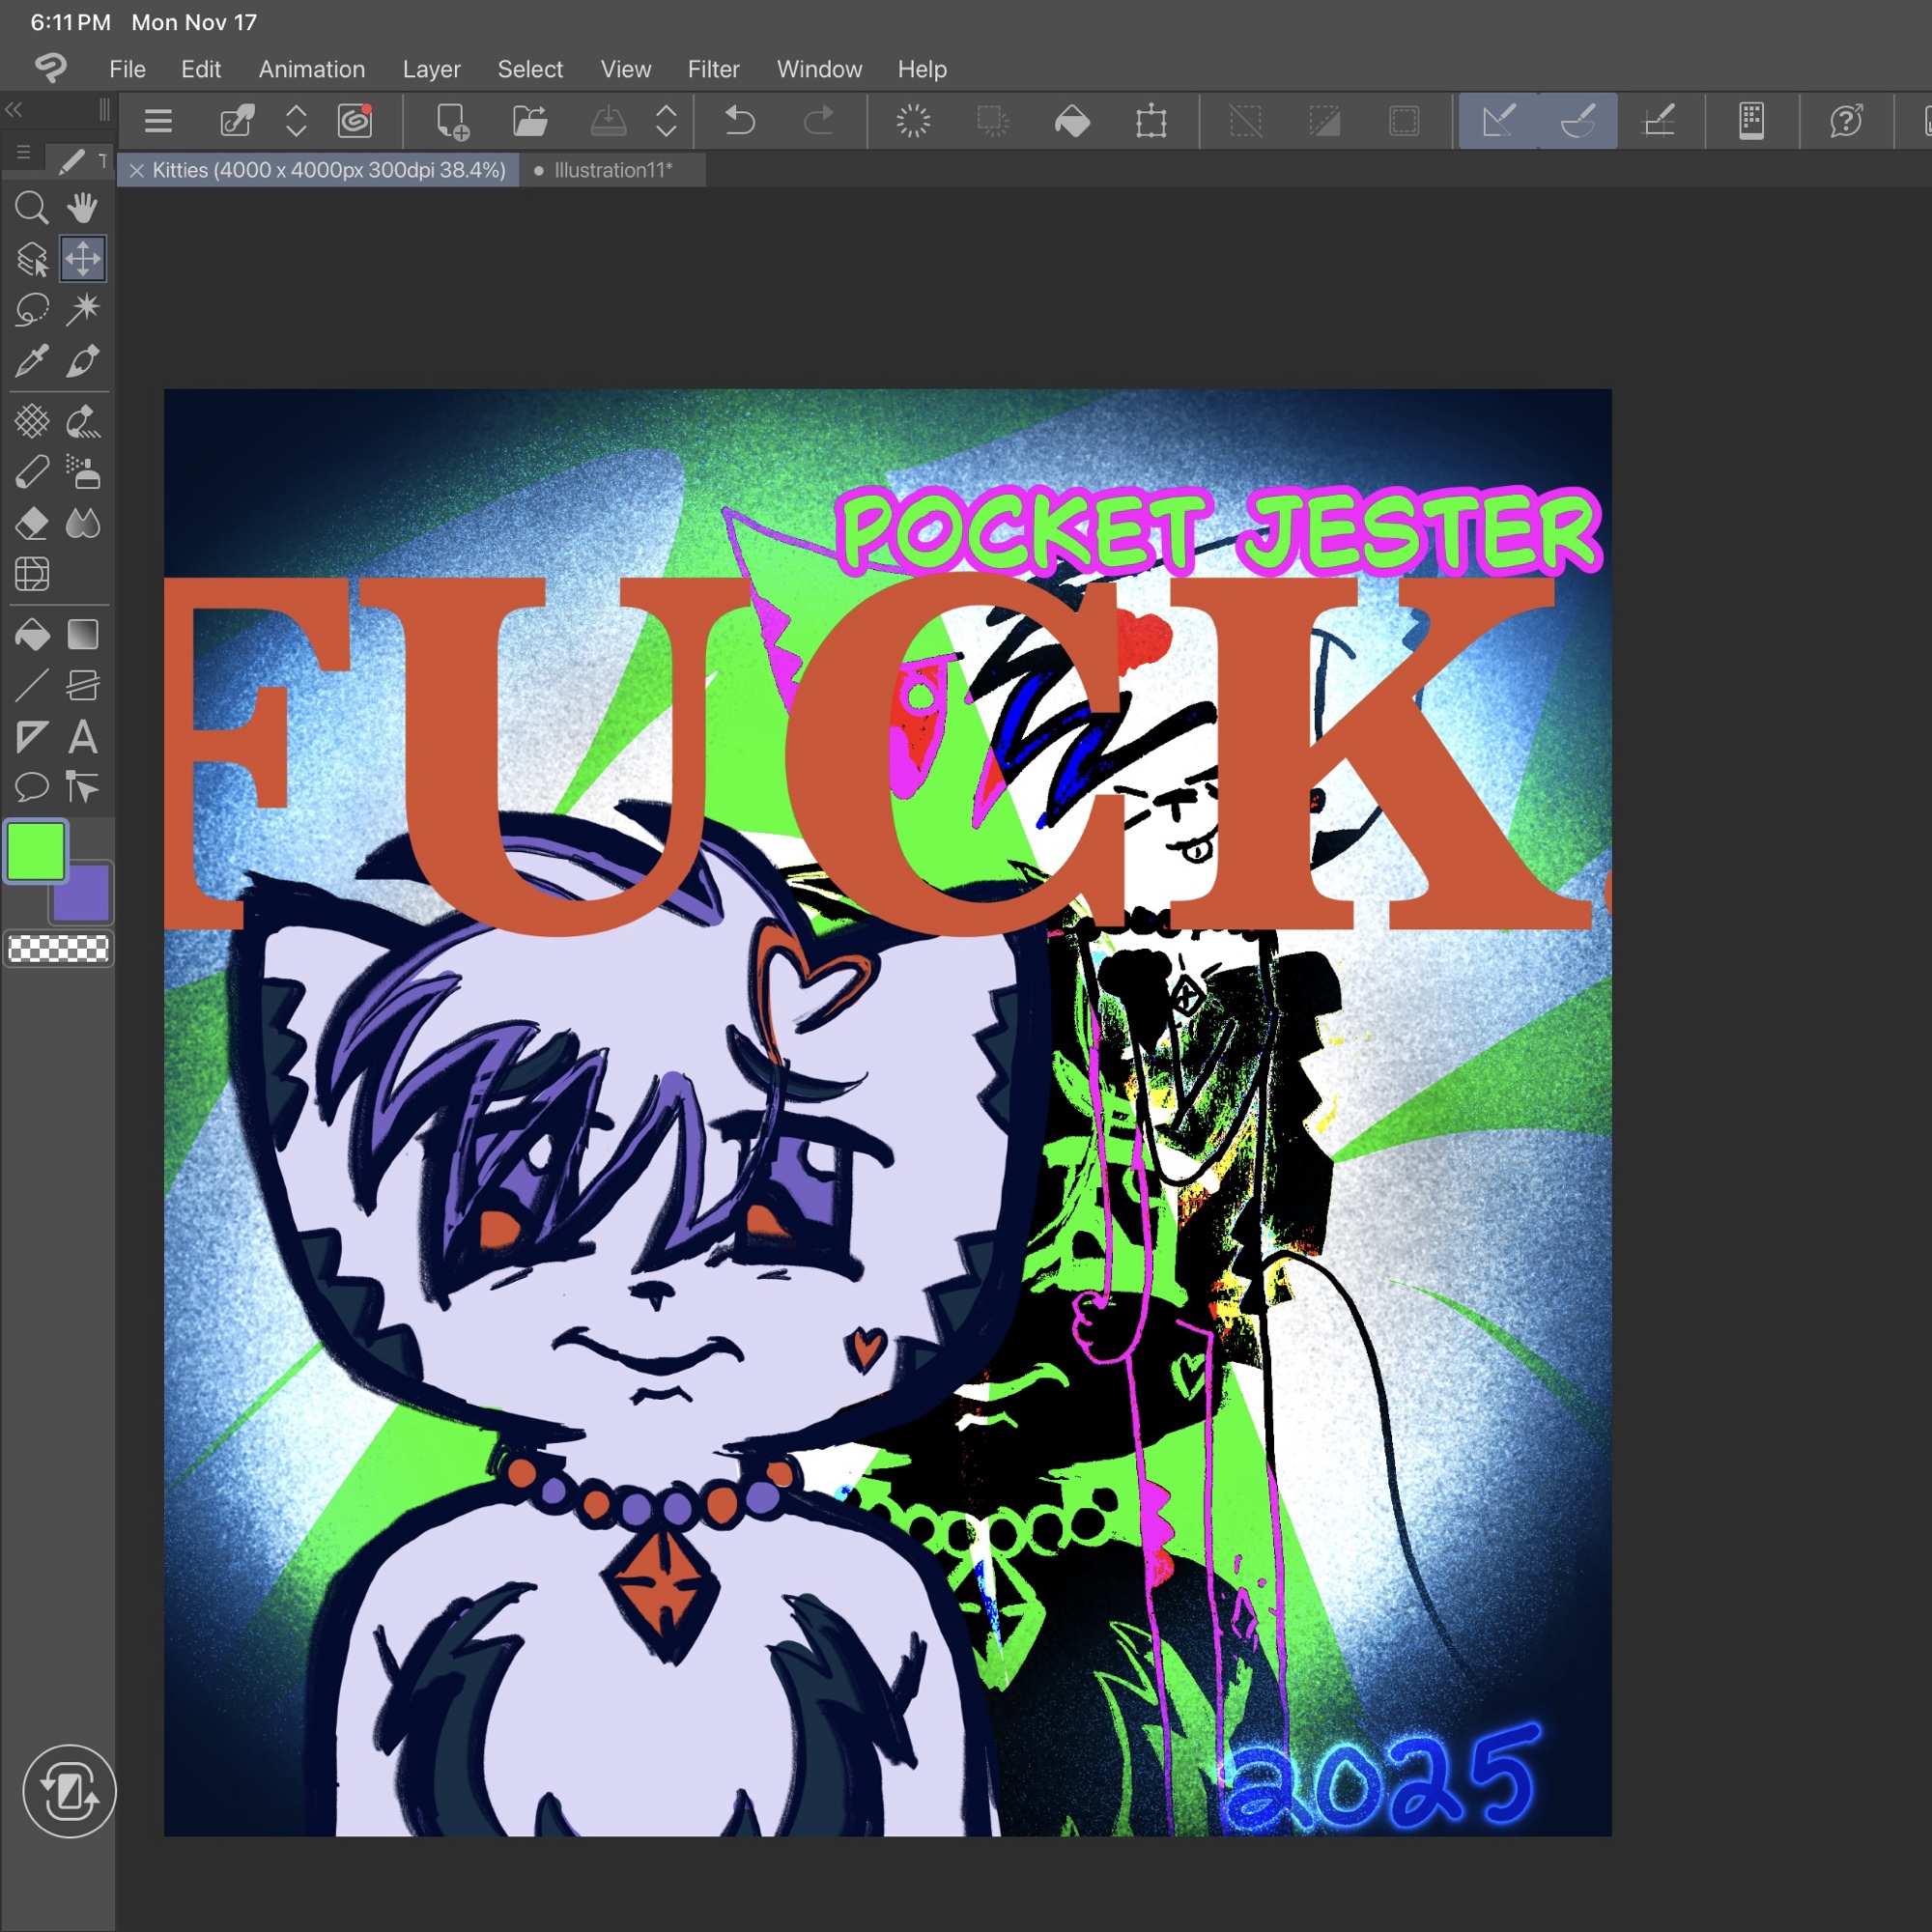This screenshot has height=1932, width=1932.
Task: Expand arrows beside the quick share icon
Action: click(296, 121)
